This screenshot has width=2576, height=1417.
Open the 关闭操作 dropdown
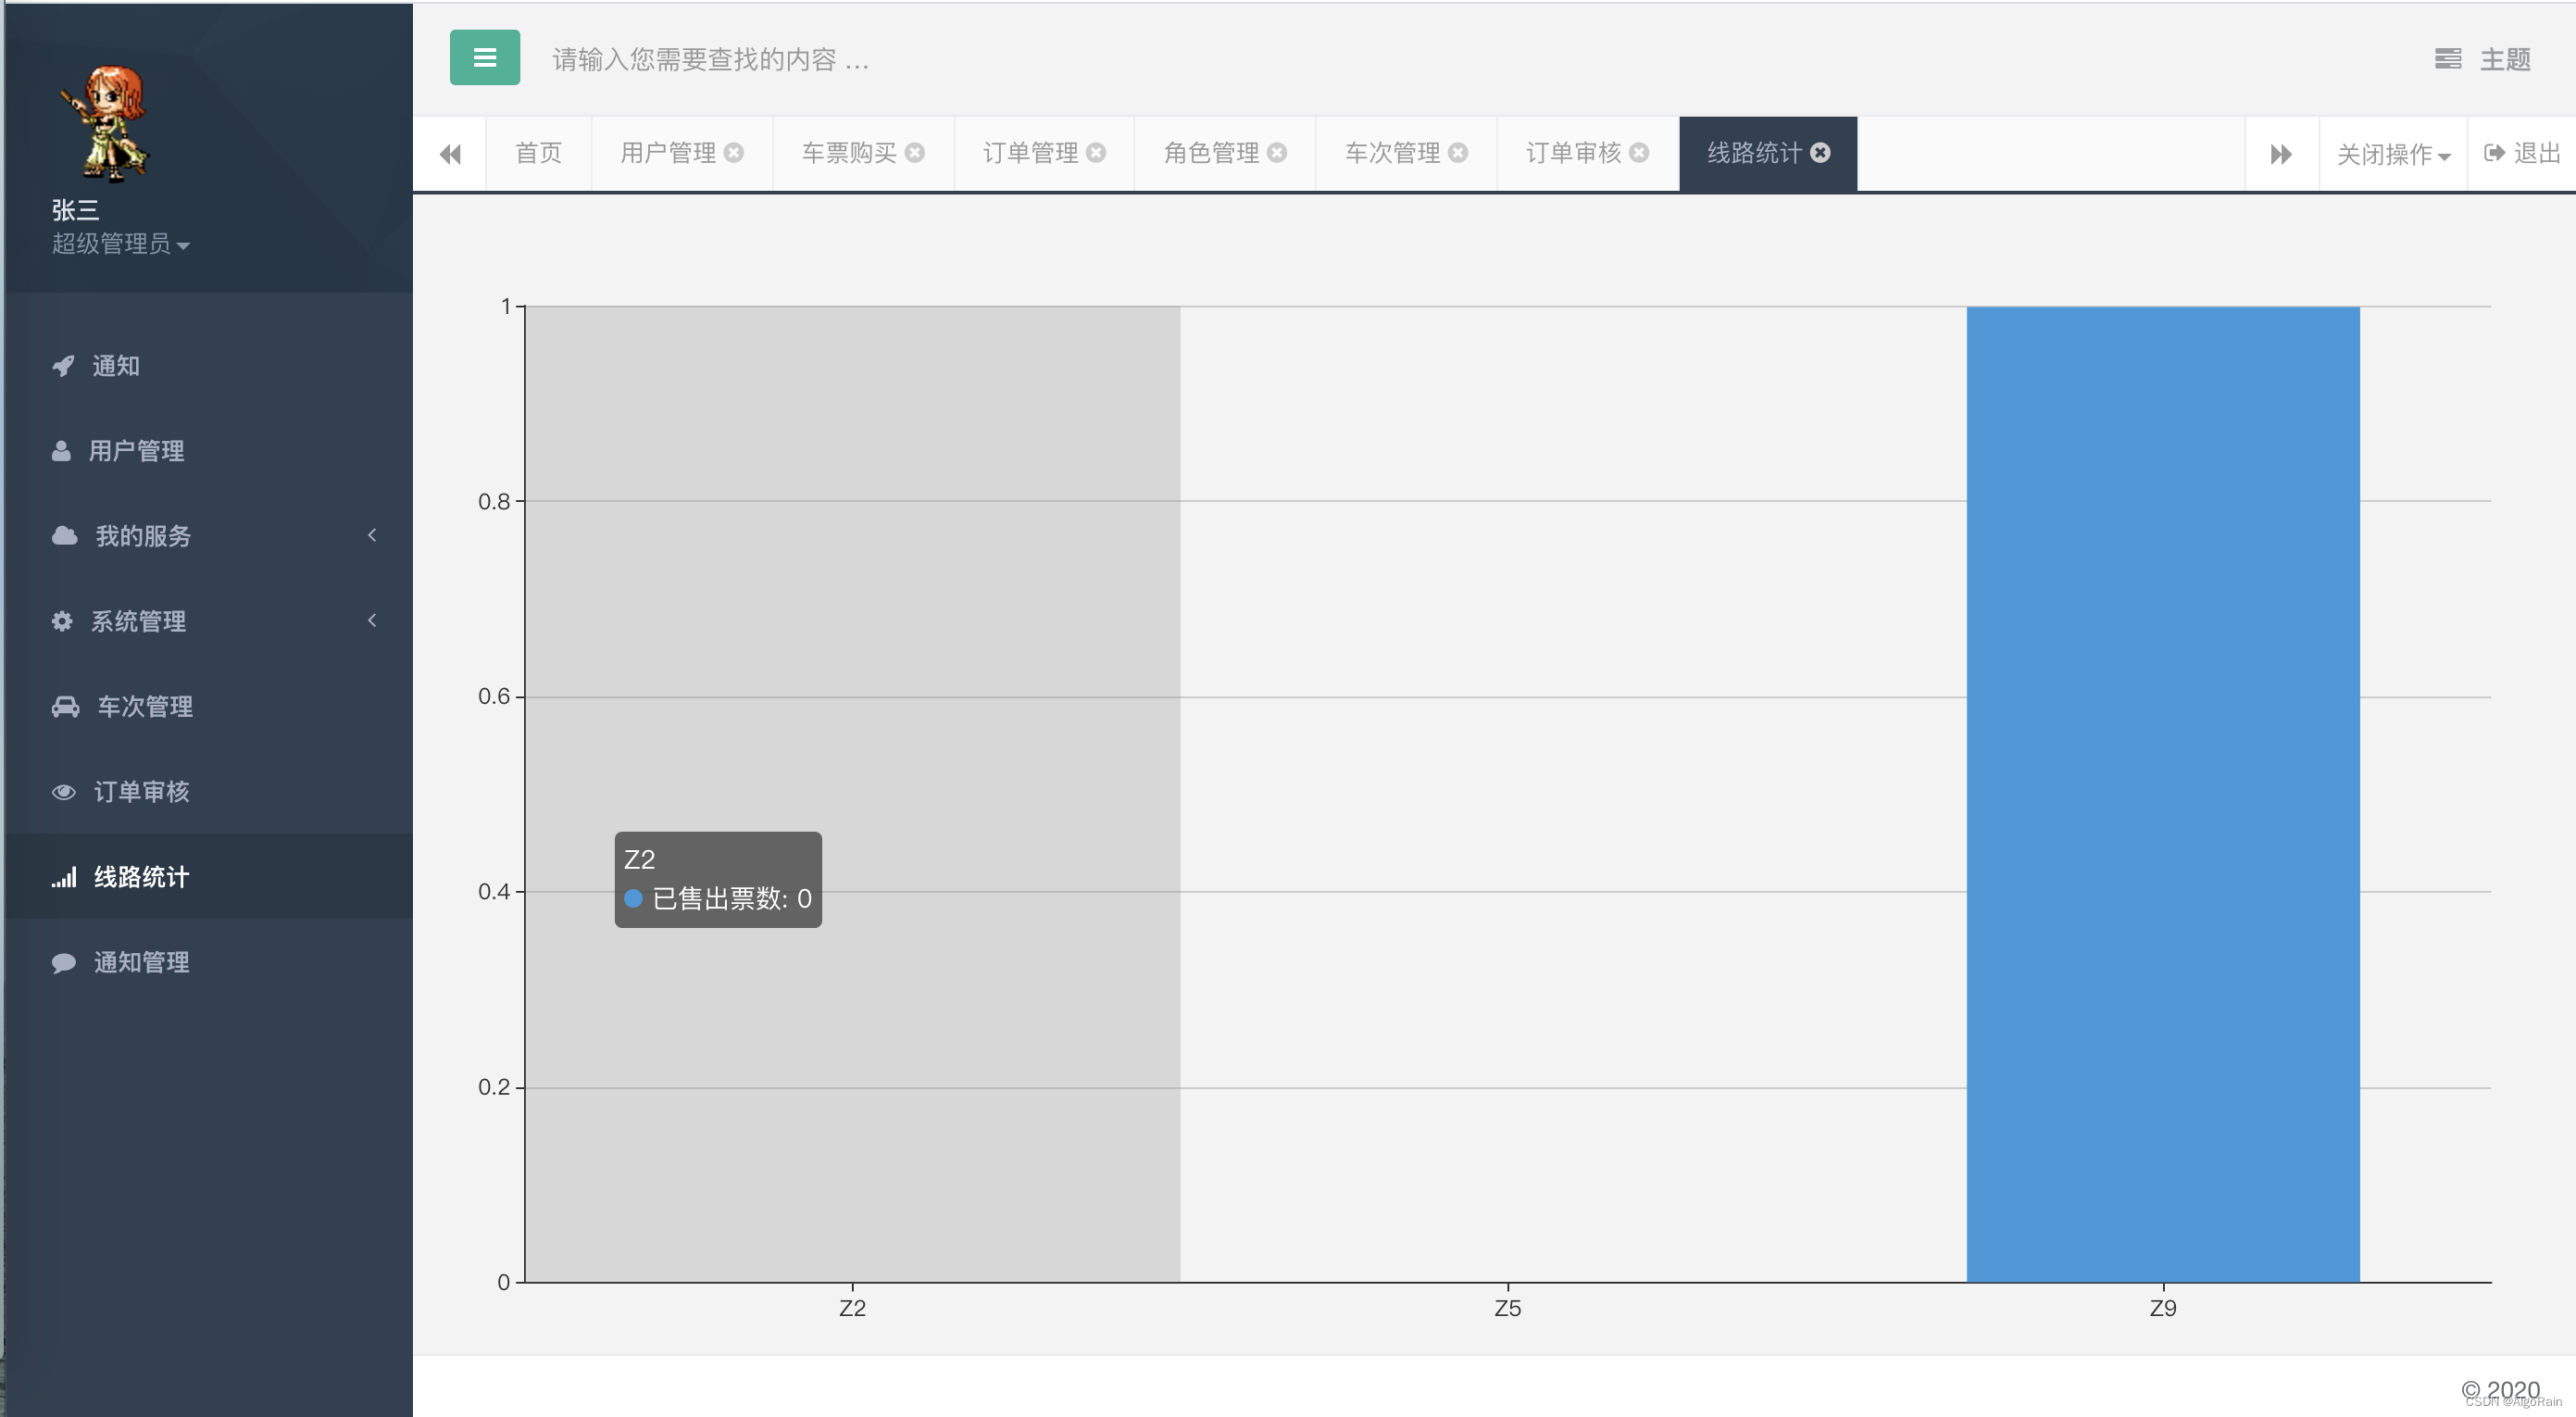(x=2392, y=154)
